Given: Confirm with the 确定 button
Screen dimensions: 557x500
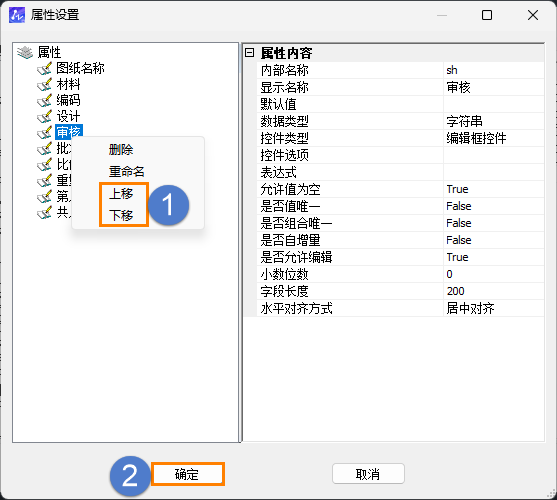Looking at the screenshot, I should pos(188,474).
